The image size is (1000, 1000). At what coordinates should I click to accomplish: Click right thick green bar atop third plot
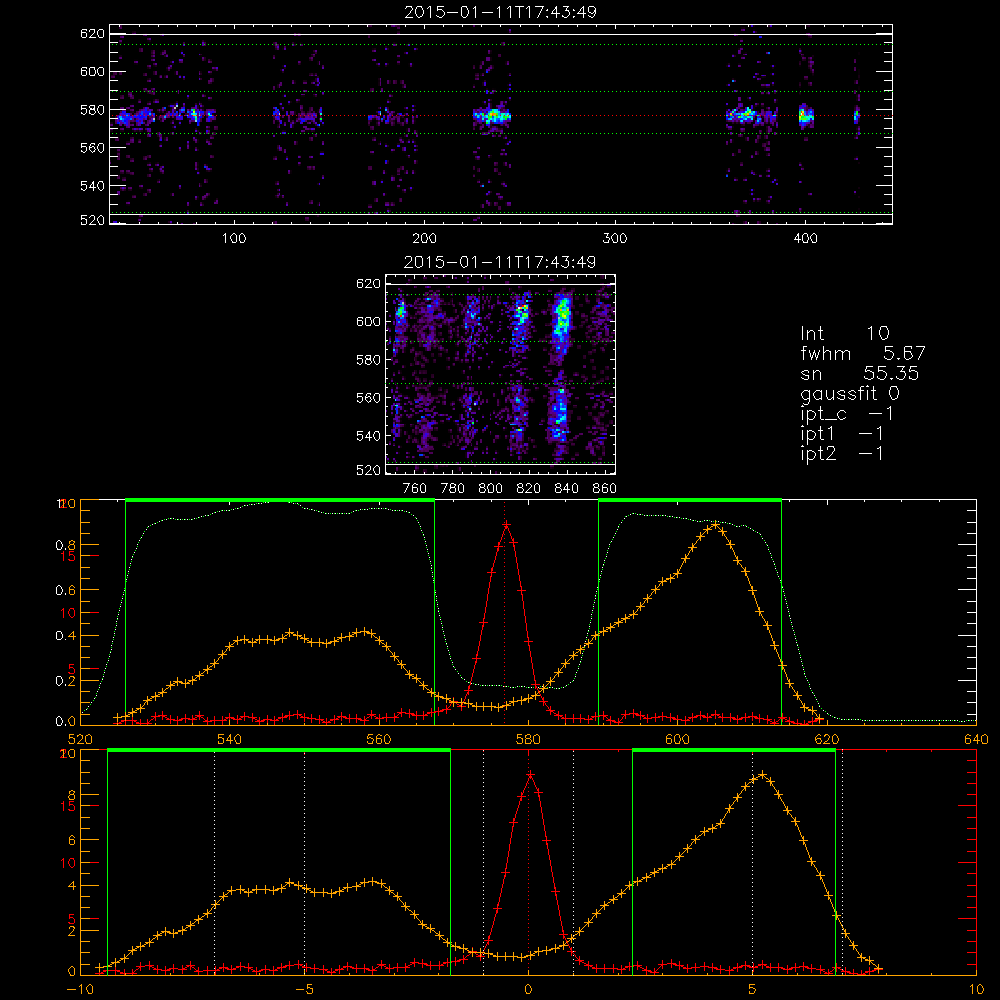tap(689, 501)
